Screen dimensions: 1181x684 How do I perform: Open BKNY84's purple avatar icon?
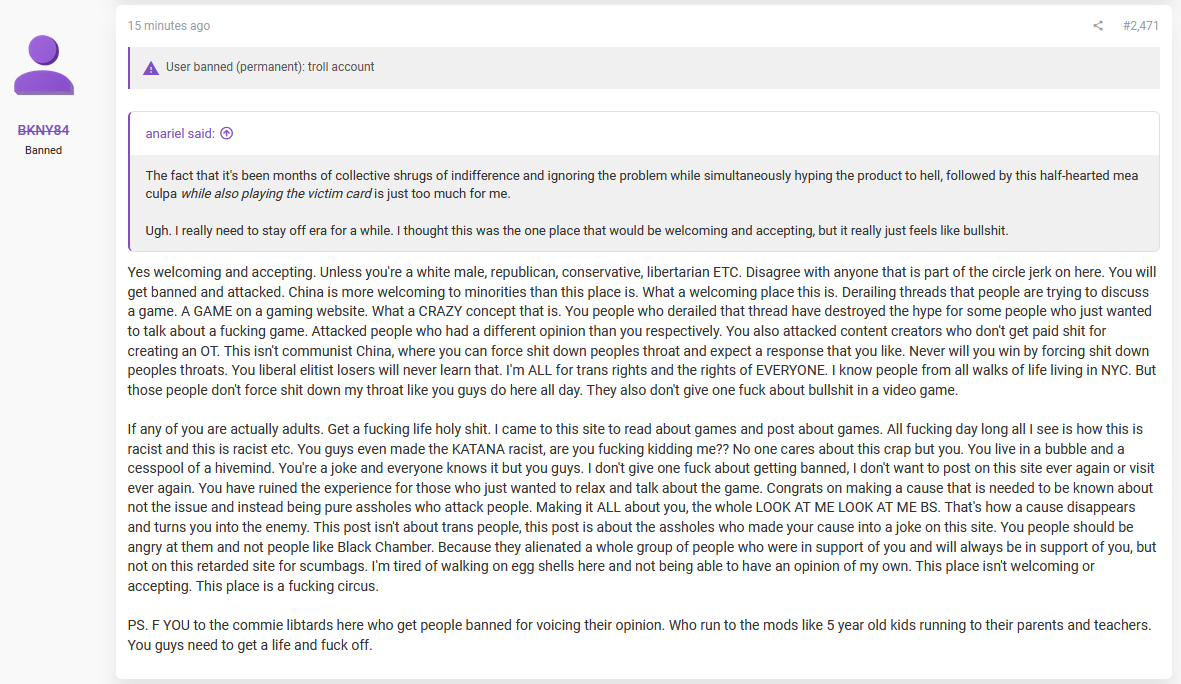click(x=44, y=65)
